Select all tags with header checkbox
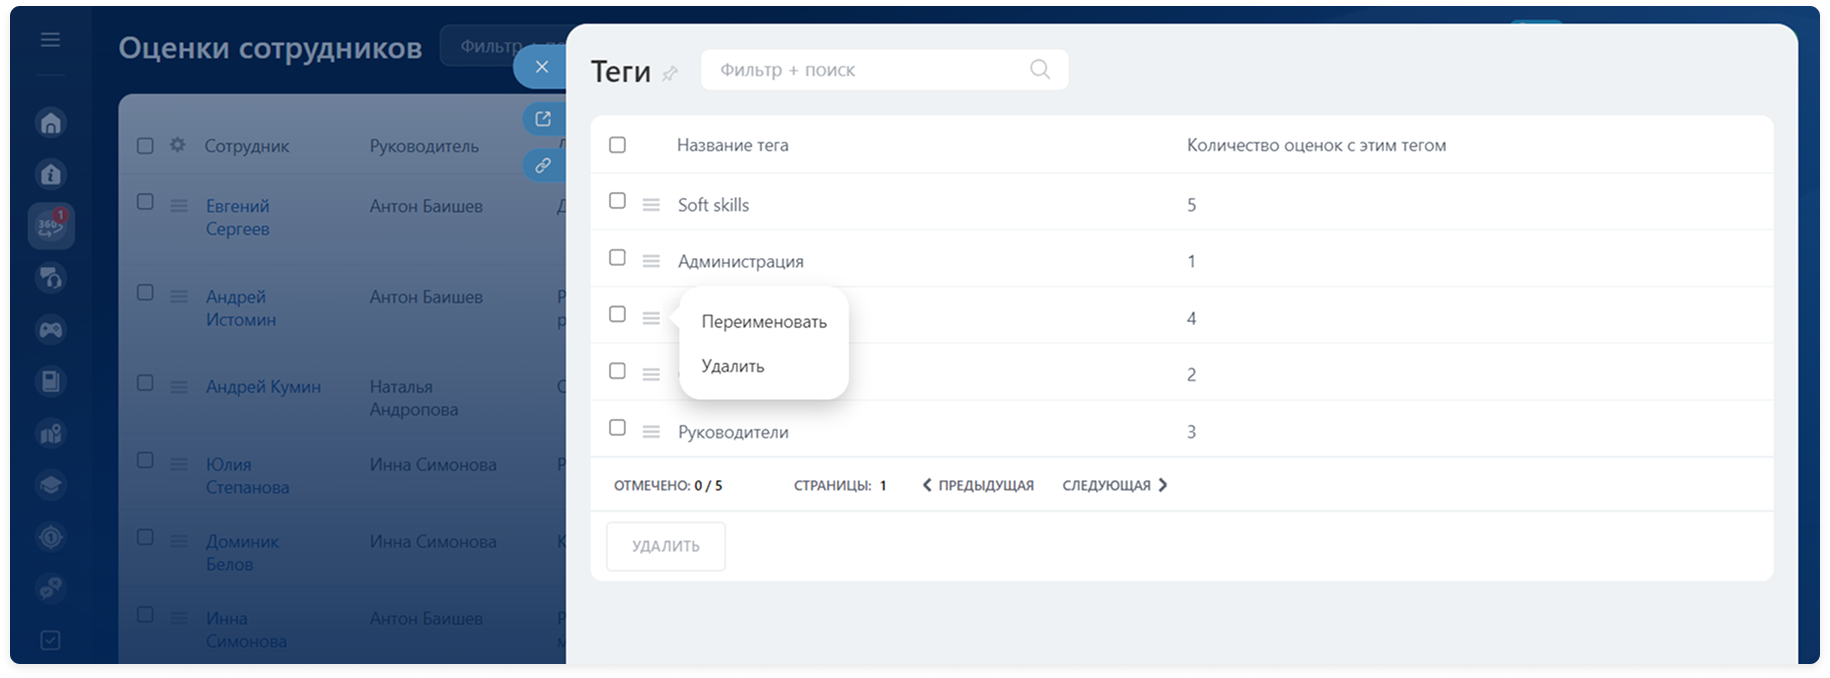 [617, 145]
